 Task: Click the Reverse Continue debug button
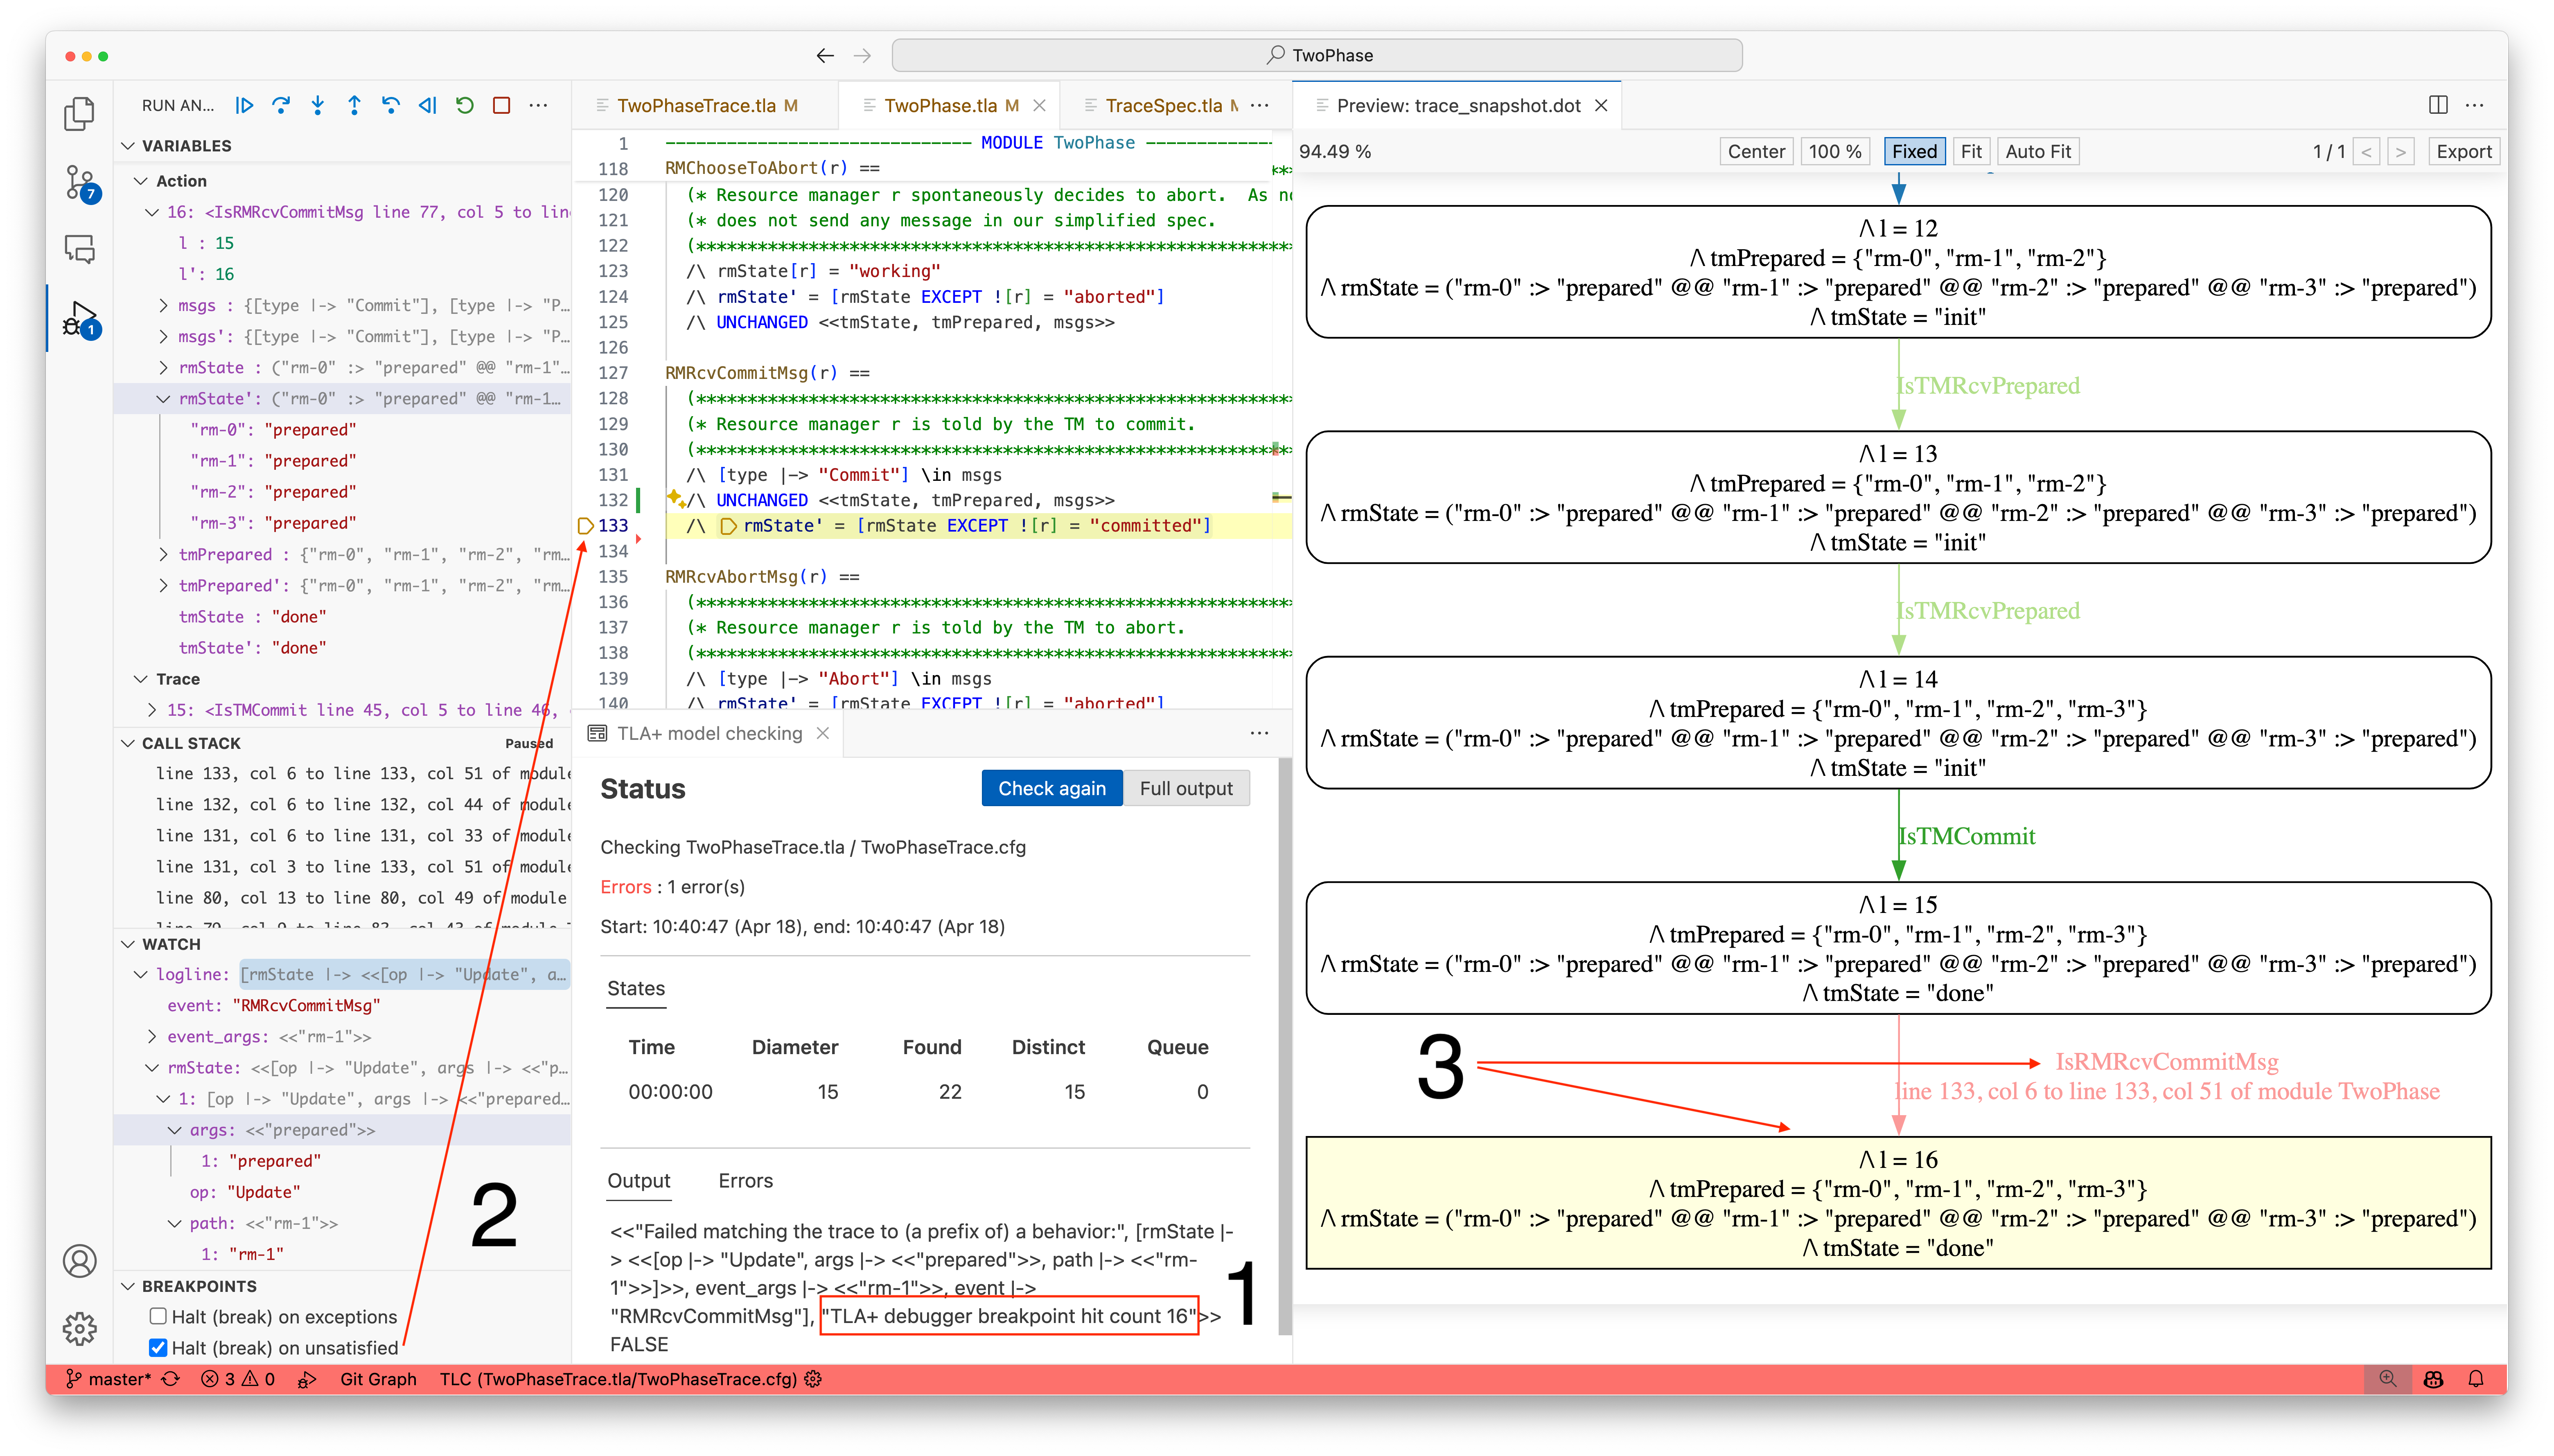(x=428, y=105)
